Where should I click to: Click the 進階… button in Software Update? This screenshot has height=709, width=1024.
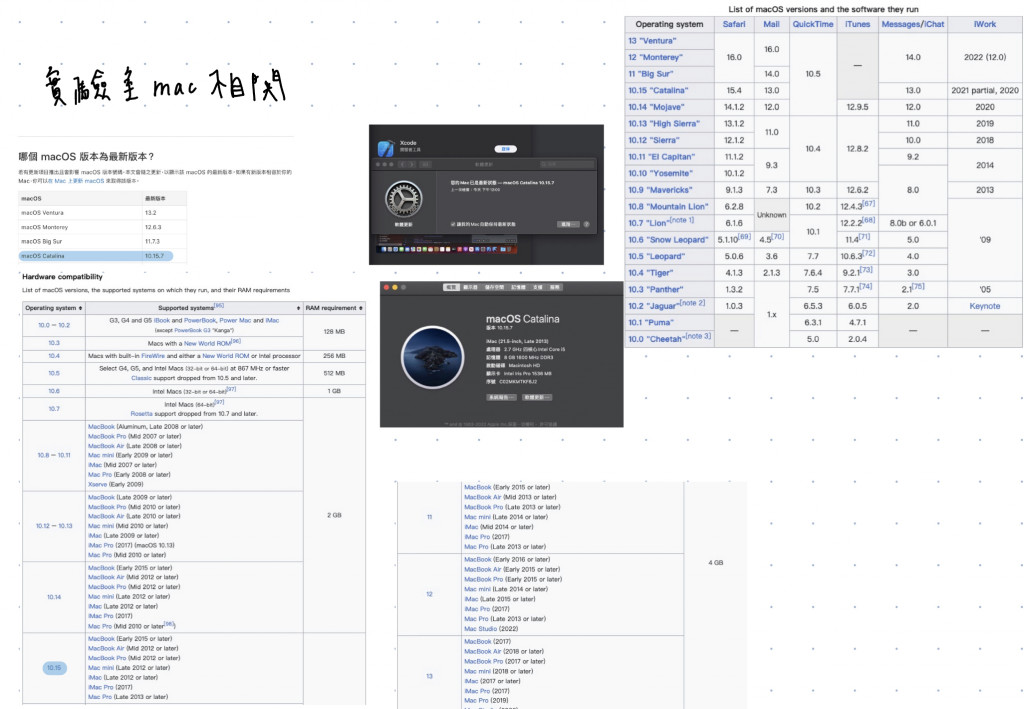568,224
